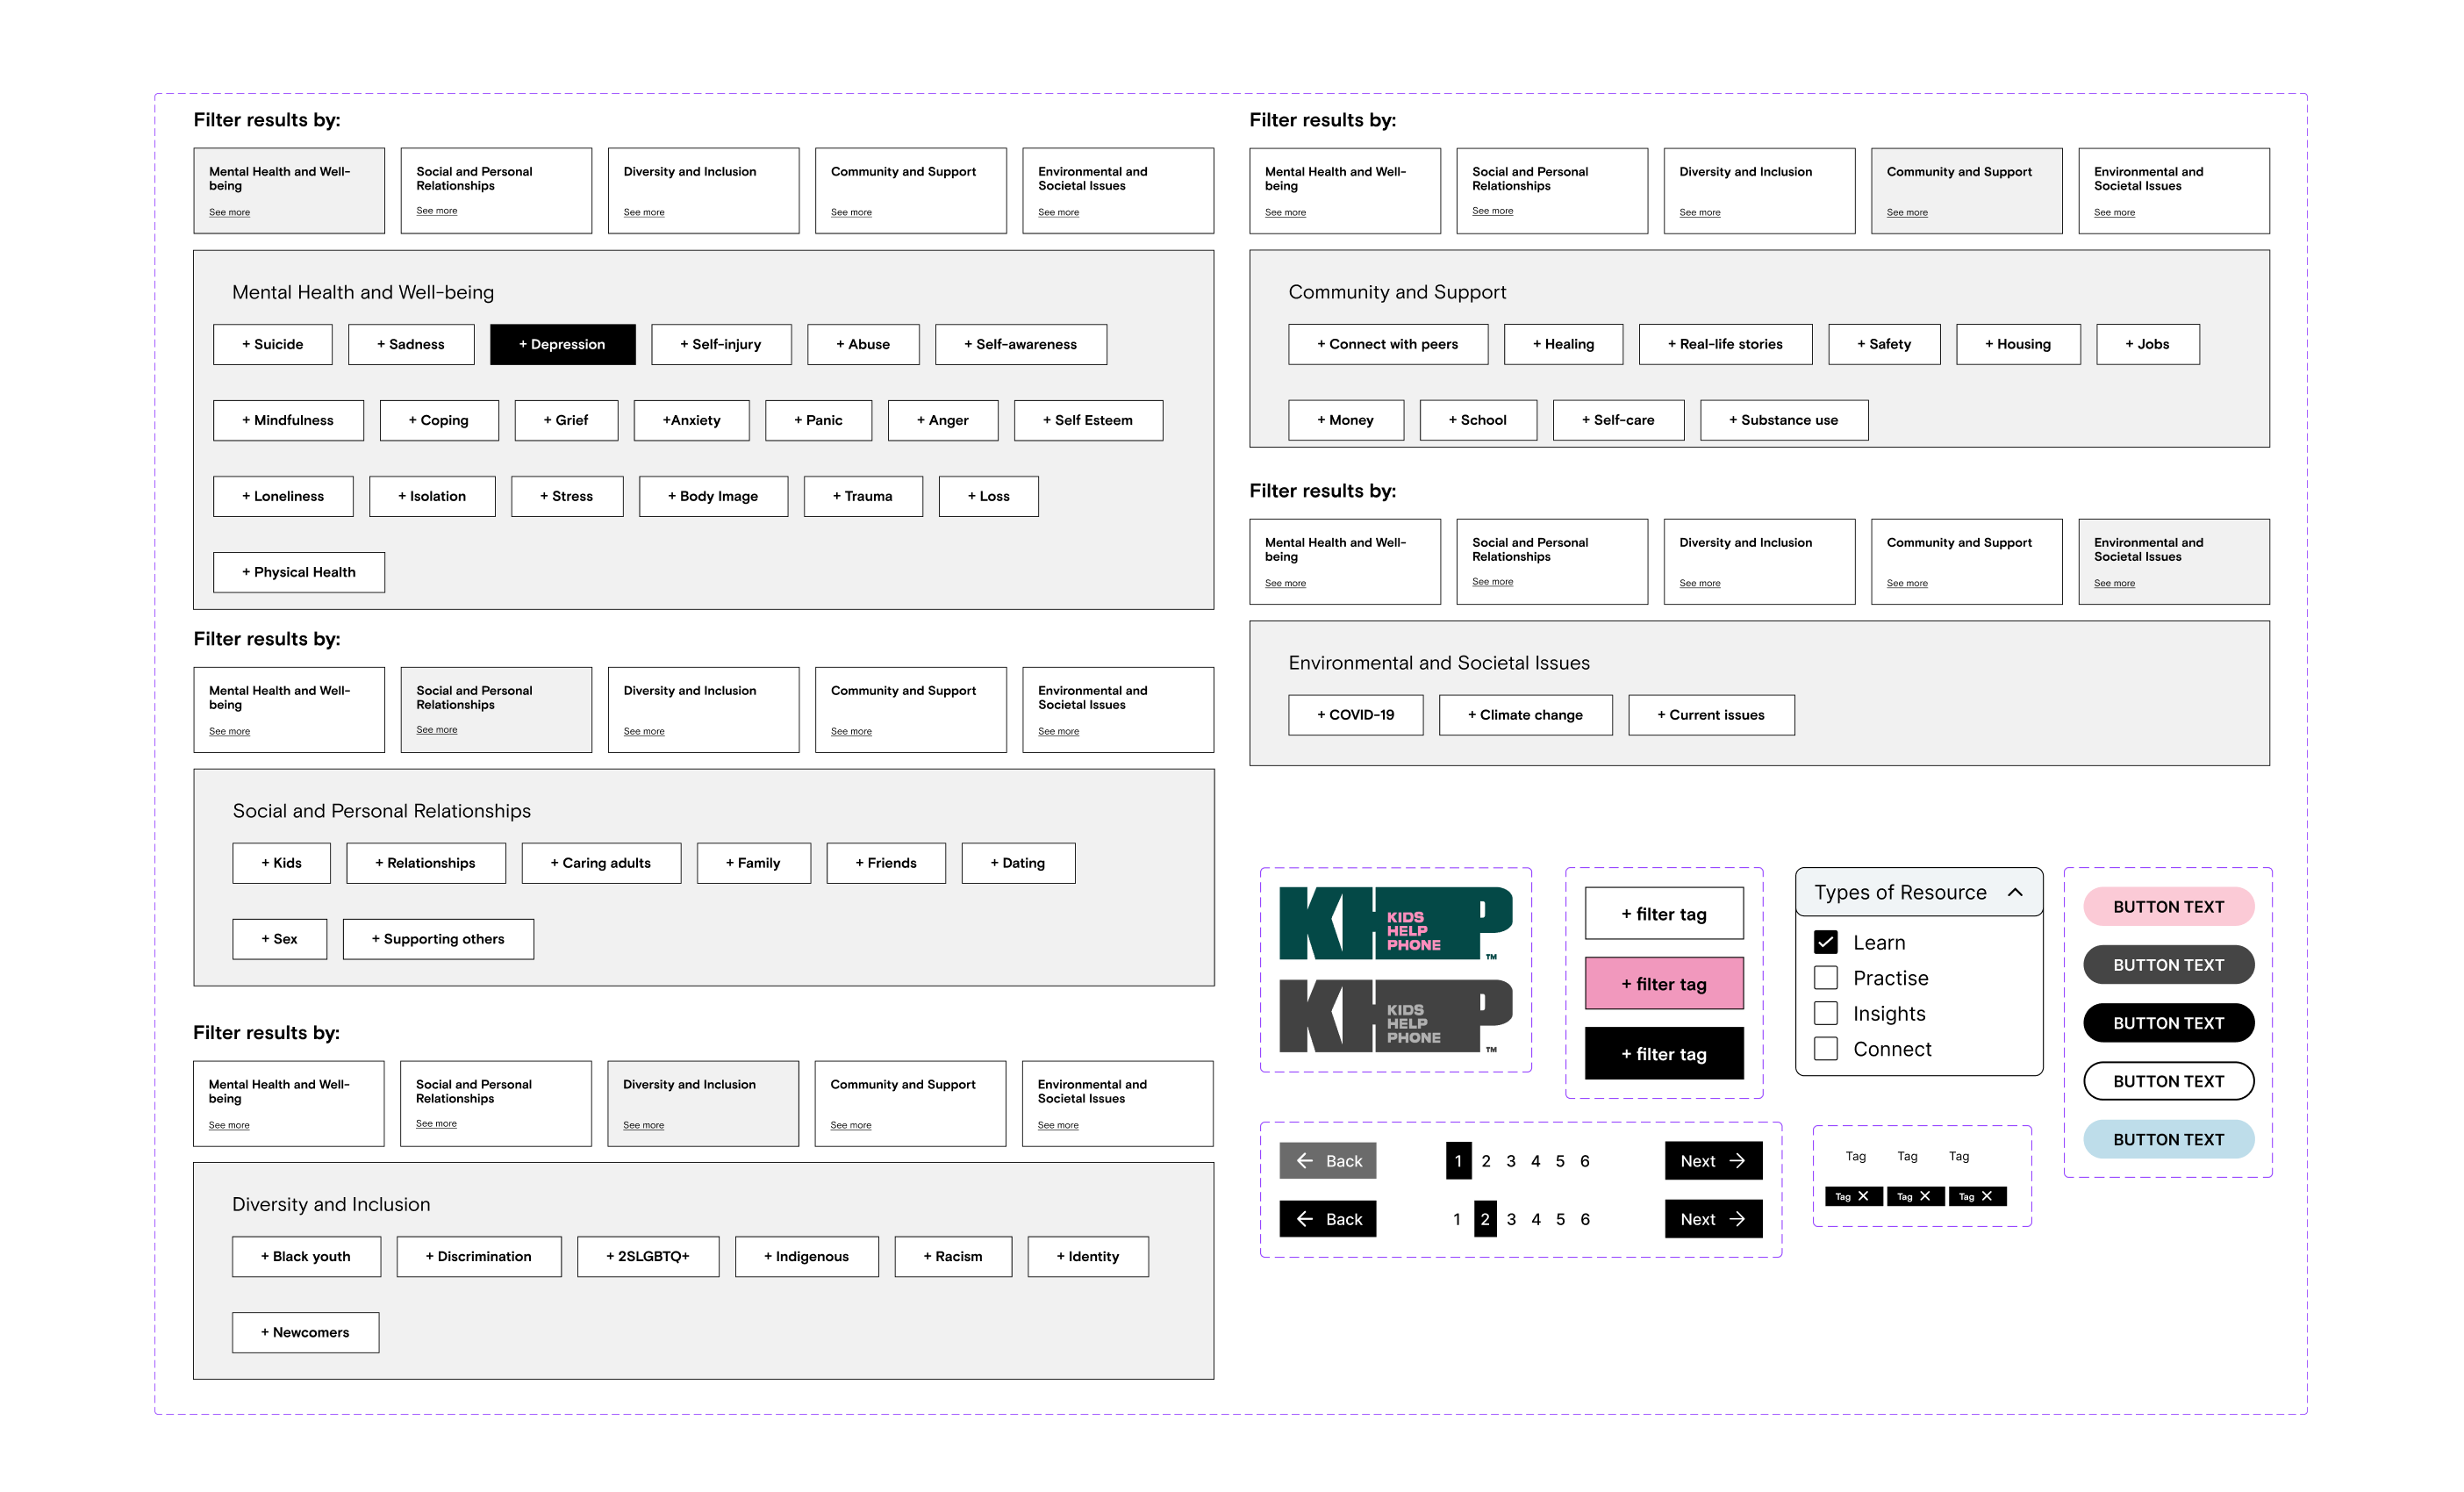
Task: Click the light blue BUTTON TEXT button
Action: point(2169,1139)
